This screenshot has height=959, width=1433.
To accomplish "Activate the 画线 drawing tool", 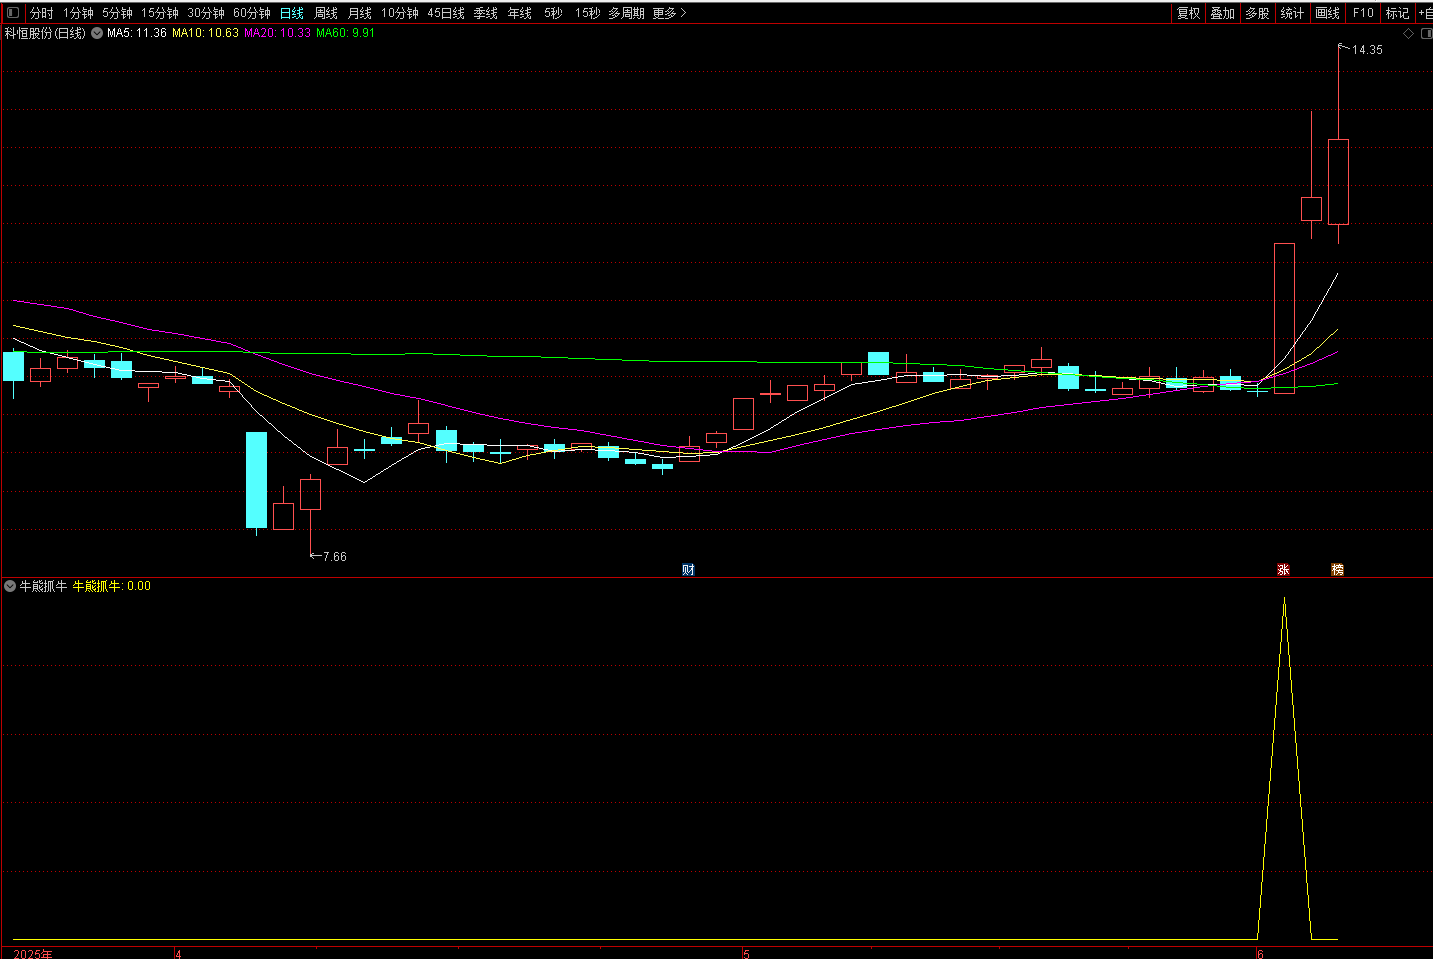I will click(x=1327, y=13).
